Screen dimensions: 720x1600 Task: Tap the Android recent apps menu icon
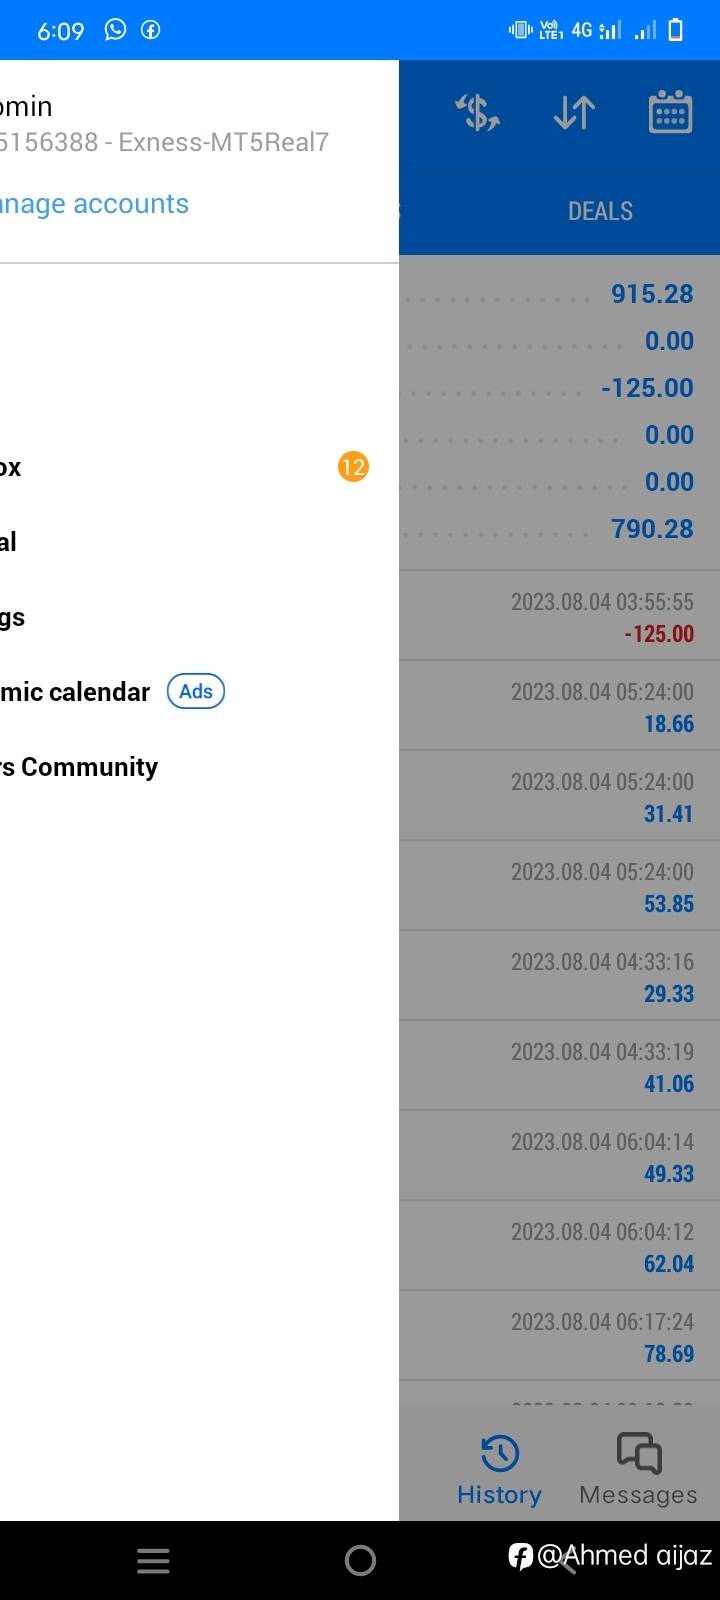click(x=153, y=1561)
